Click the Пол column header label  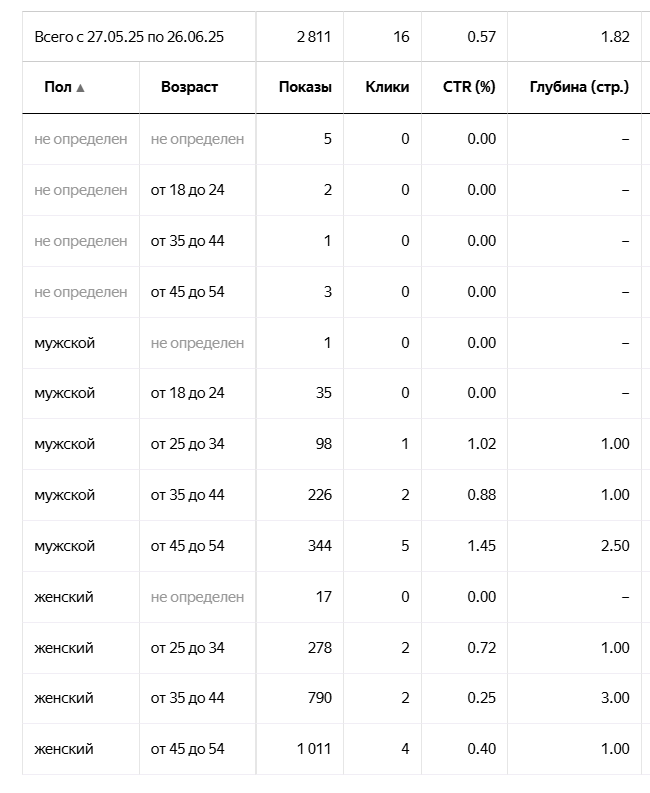tap(58, 87)
